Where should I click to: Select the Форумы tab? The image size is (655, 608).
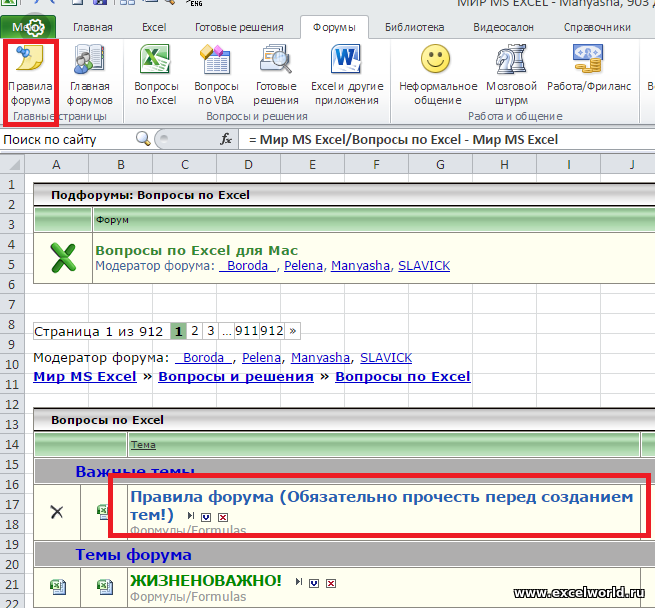pyautogui.click(x=334, y=28)
